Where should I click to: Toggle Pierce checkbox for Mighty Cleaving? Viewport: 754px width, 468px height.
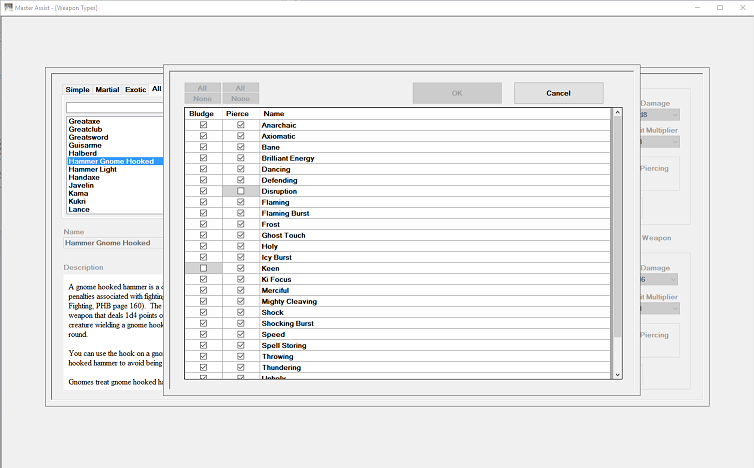241,302
